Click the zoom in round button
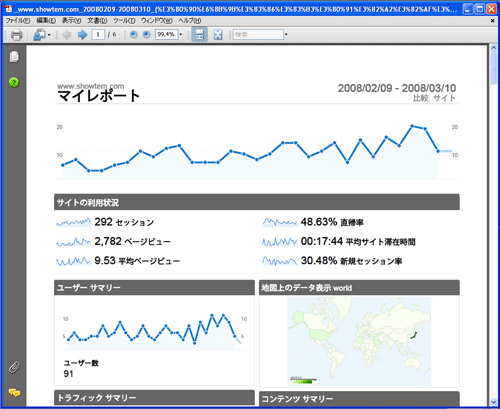 coord(146,34)
